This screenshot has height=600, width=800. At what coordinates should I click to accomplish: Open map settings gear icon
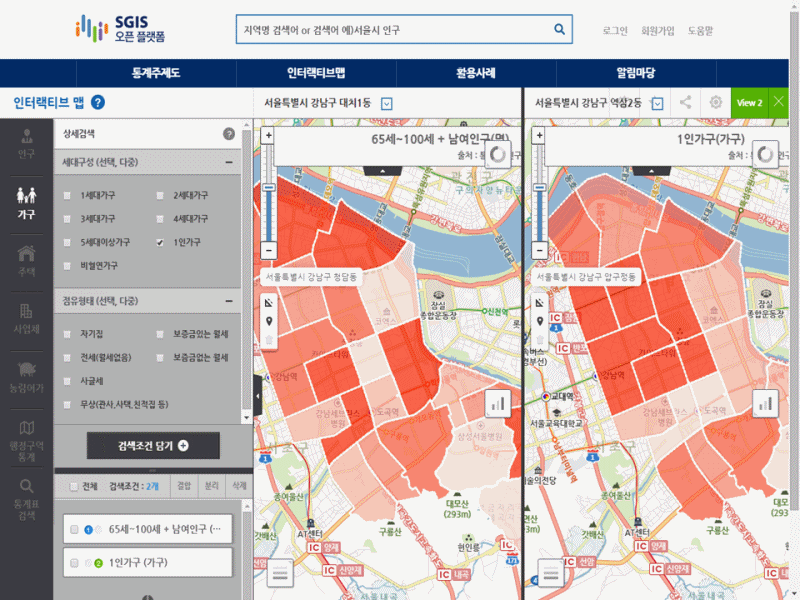(716, 102)
